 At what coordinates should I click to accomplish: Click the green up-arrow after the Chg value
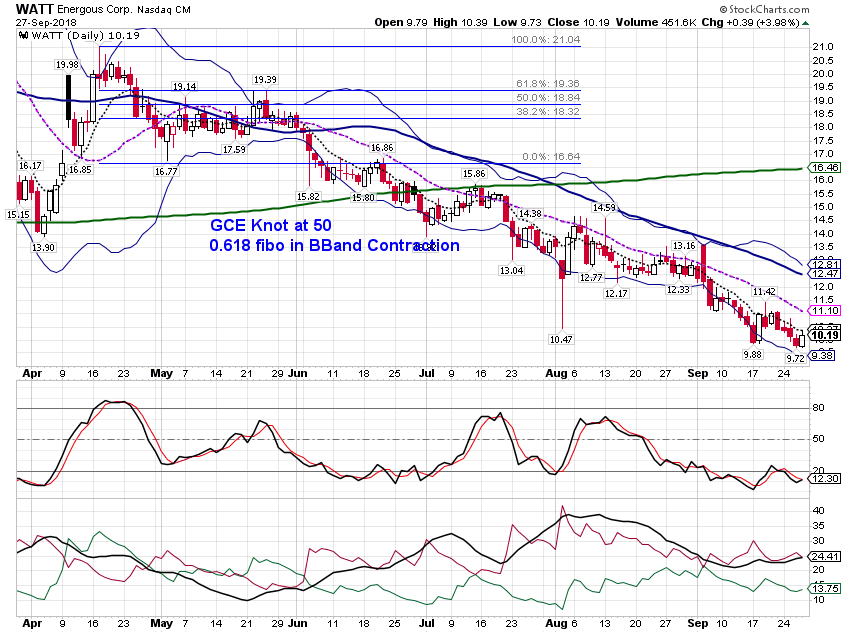[806, 23]
